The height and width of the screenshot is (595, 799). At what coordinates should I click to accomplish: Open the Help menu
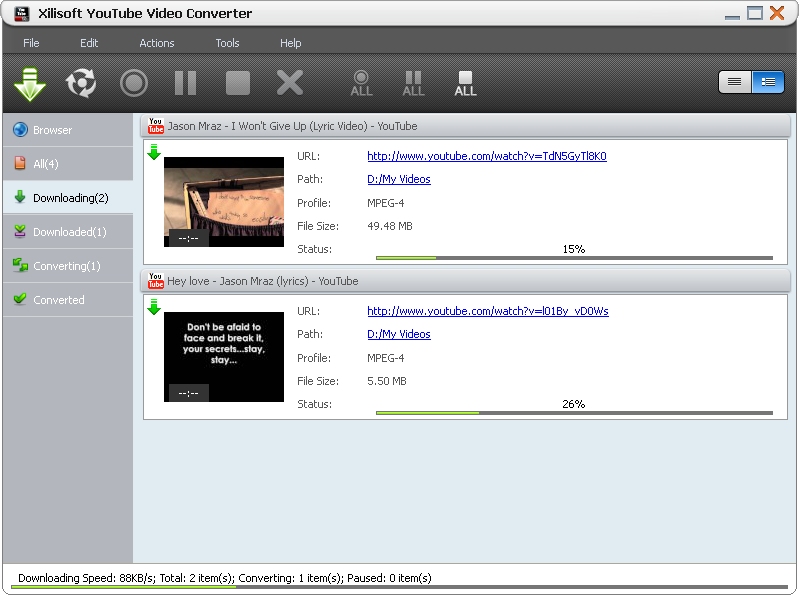pos(290,43)
